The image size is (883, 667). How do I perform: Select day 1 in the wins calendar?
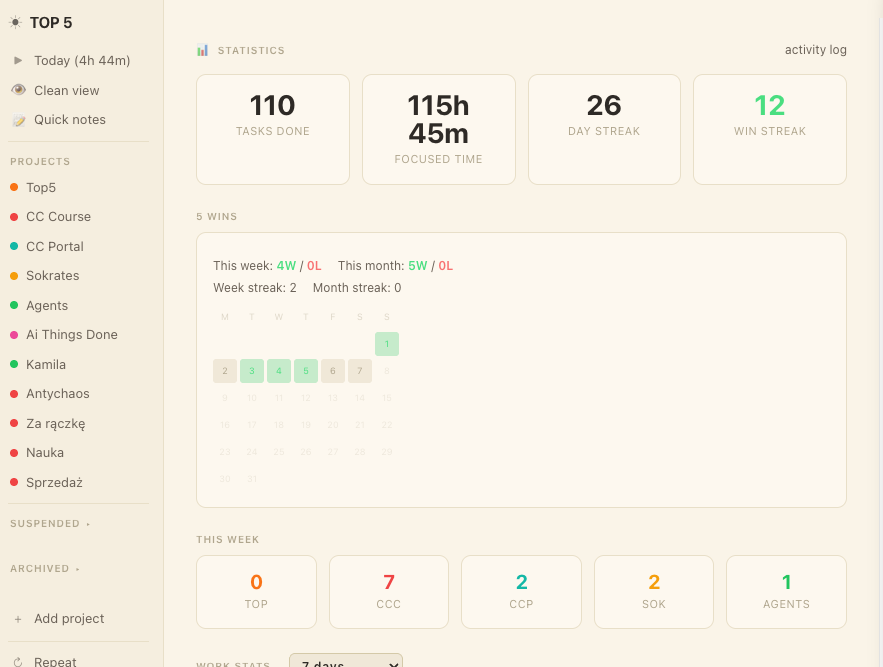point(387,344)
